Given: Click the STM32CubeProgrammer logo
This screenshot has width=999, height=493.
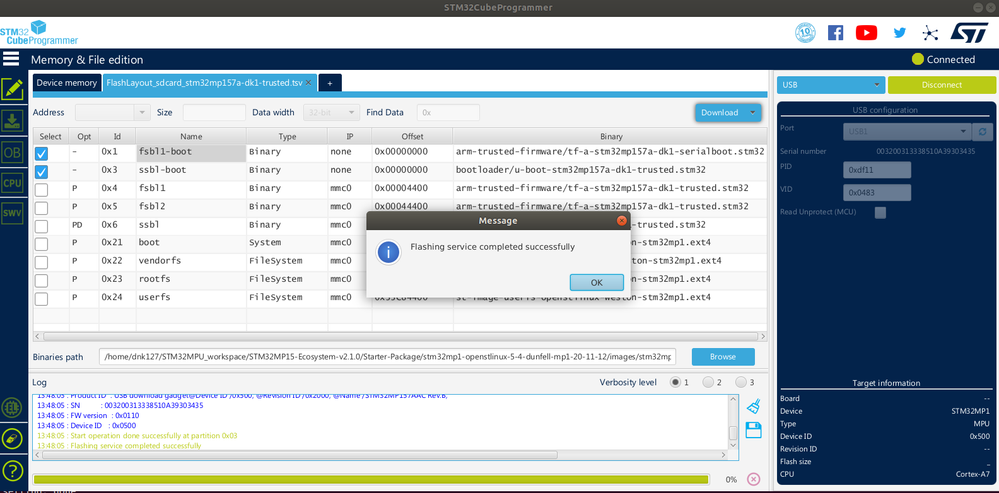Looking at the screenshot, I should (38, 33).
